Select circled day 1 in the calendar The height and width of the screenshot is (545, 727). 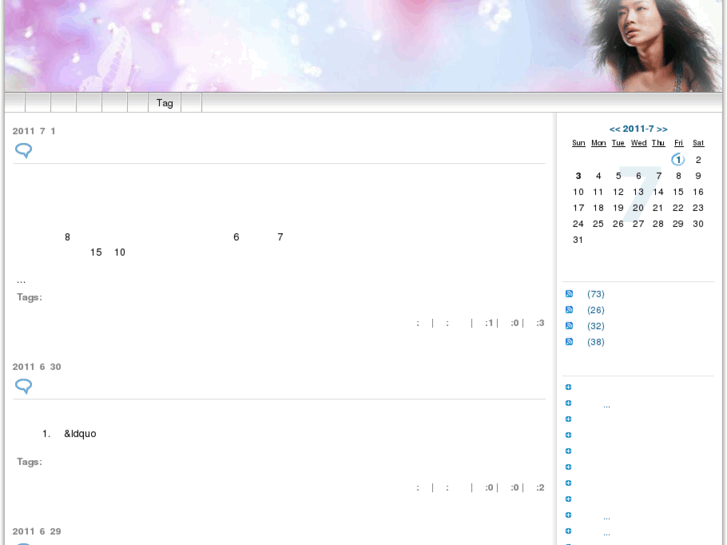[x=678, y=160]
